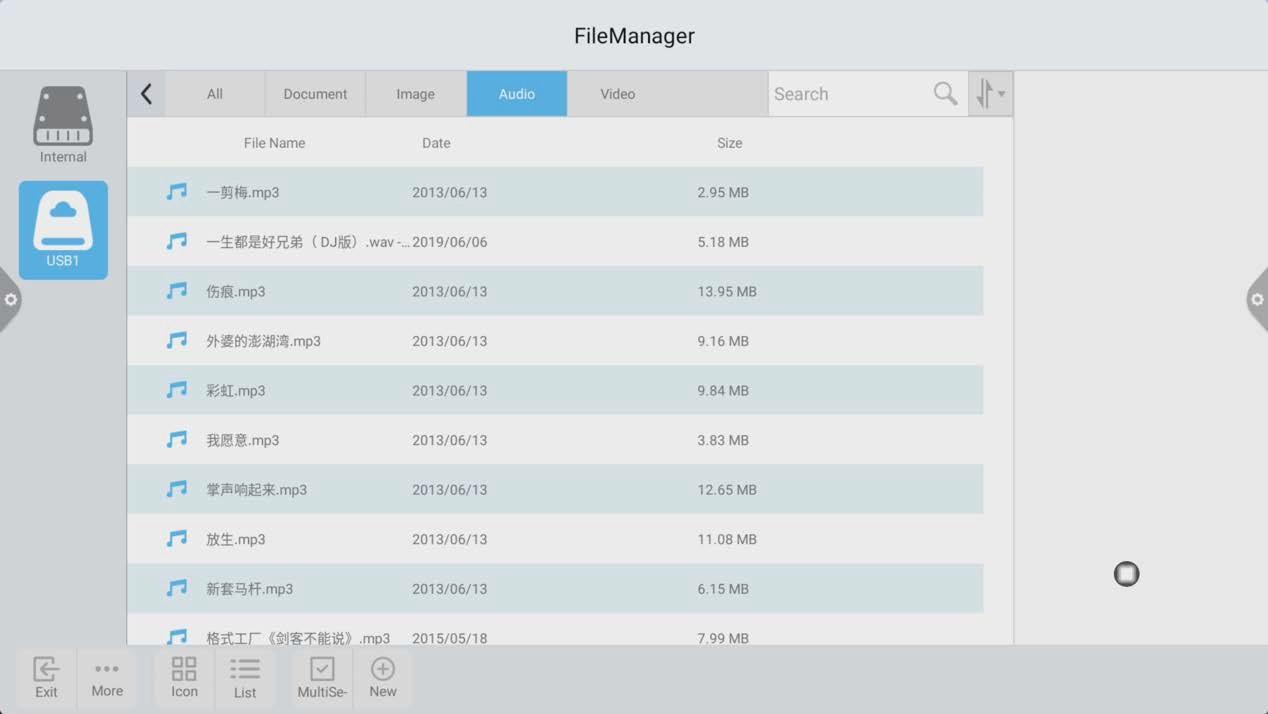
Task: Switch to List view
Action: pyautogui.click(x=245, y=677)
